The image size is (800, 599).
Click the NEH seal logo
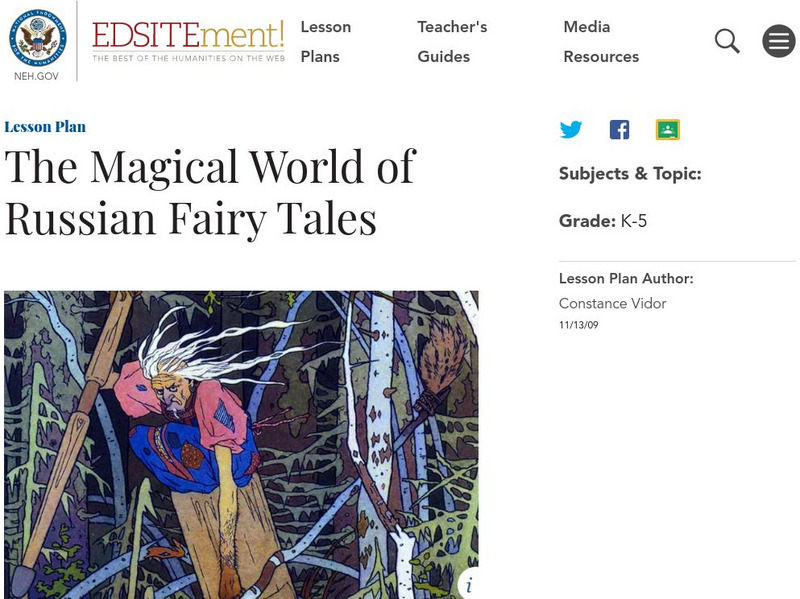click(38, 38)
